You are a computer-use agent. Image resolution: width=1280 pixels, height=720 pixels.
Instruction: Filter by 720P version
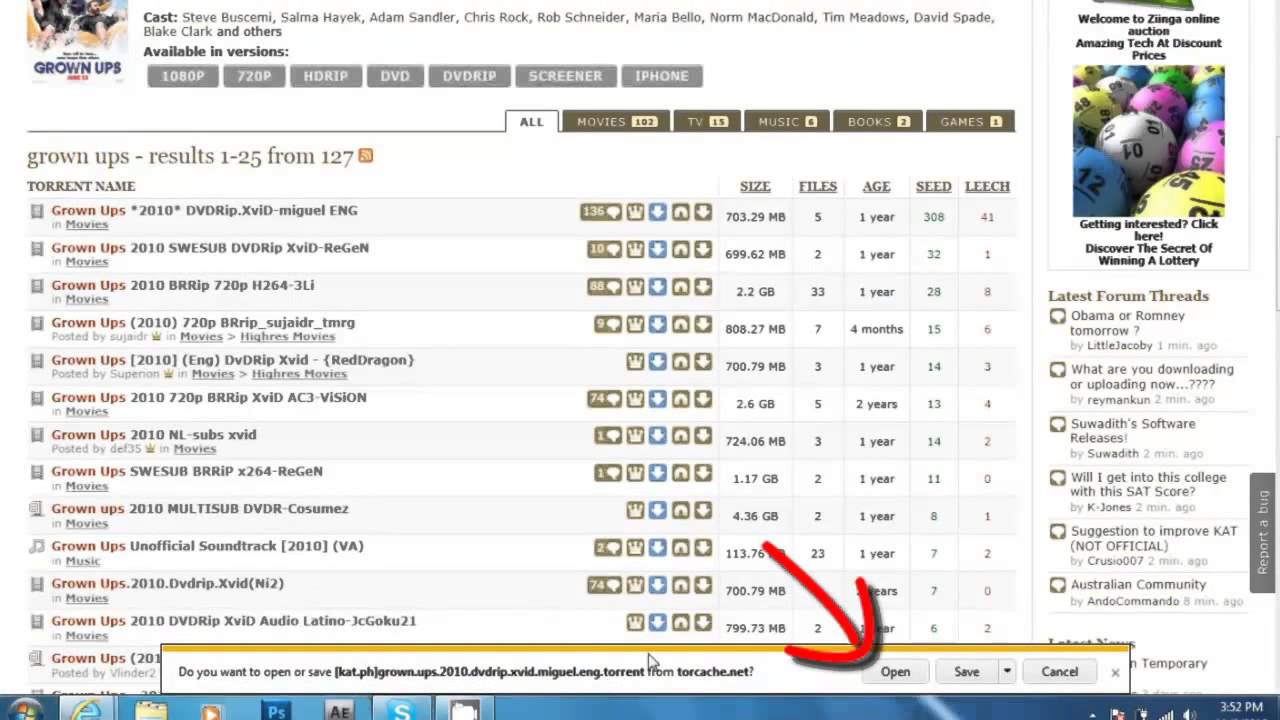(254, 76)
